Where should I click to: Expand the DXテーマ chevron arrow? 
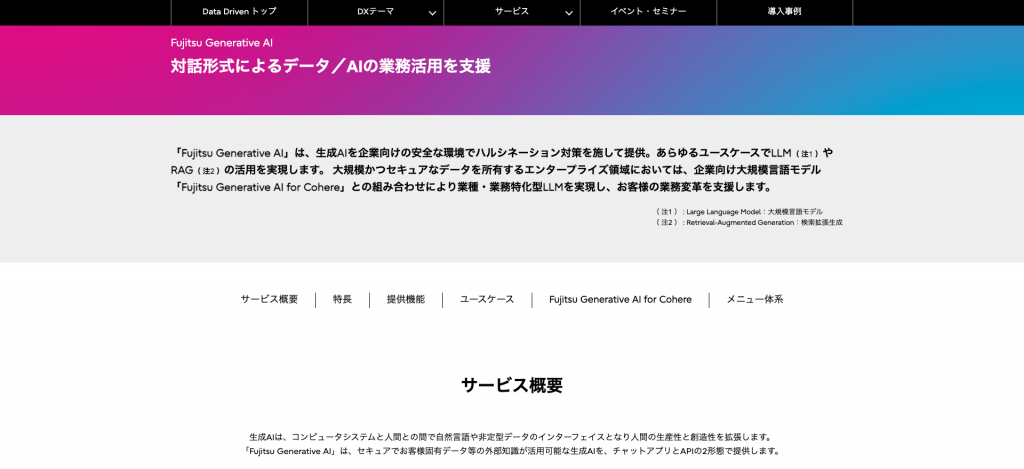click(432, 12)
